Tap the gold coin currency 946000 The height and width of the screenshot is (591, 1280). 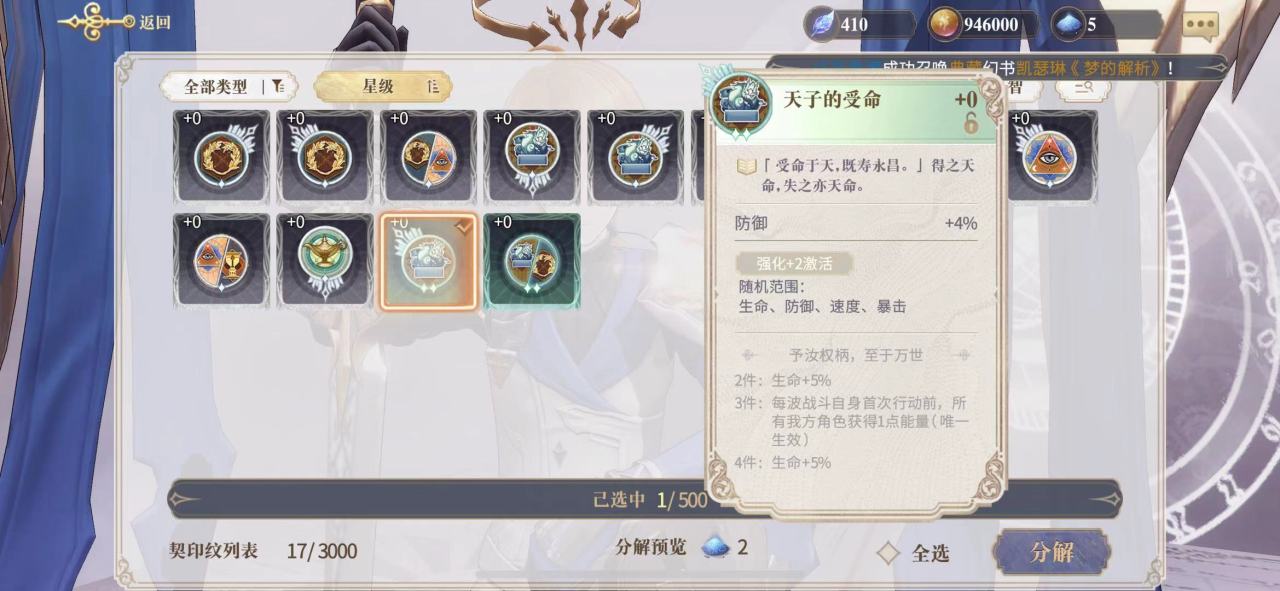click(x=987, y=25)
